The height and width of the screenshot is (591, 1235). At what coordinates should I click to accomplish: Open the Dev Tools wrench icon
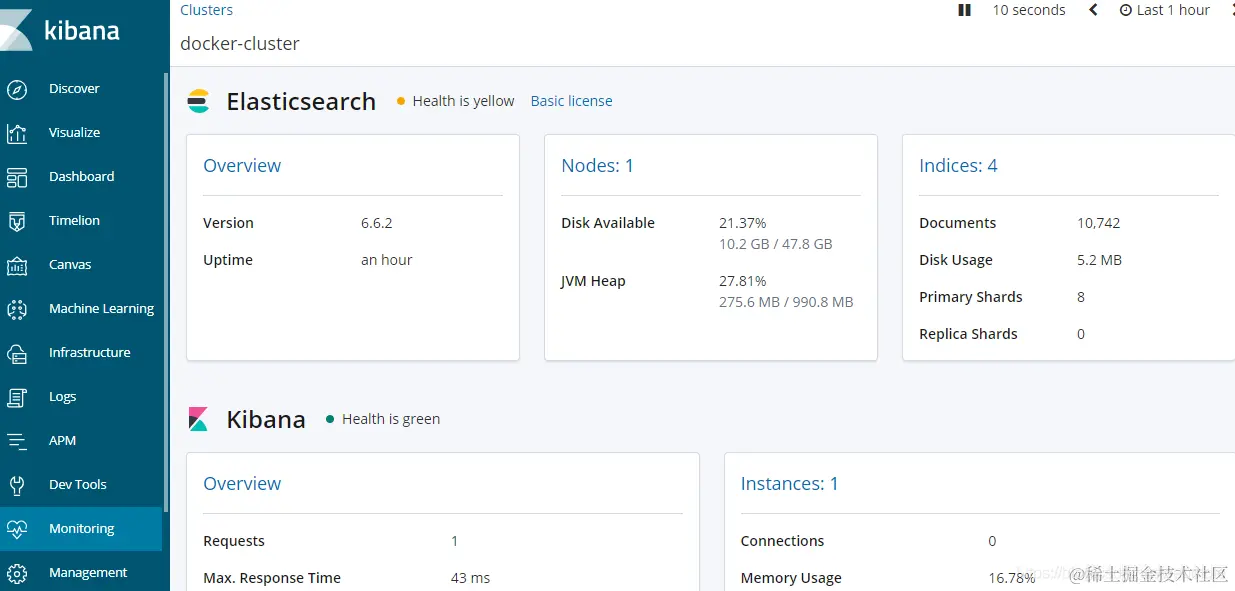17,485
